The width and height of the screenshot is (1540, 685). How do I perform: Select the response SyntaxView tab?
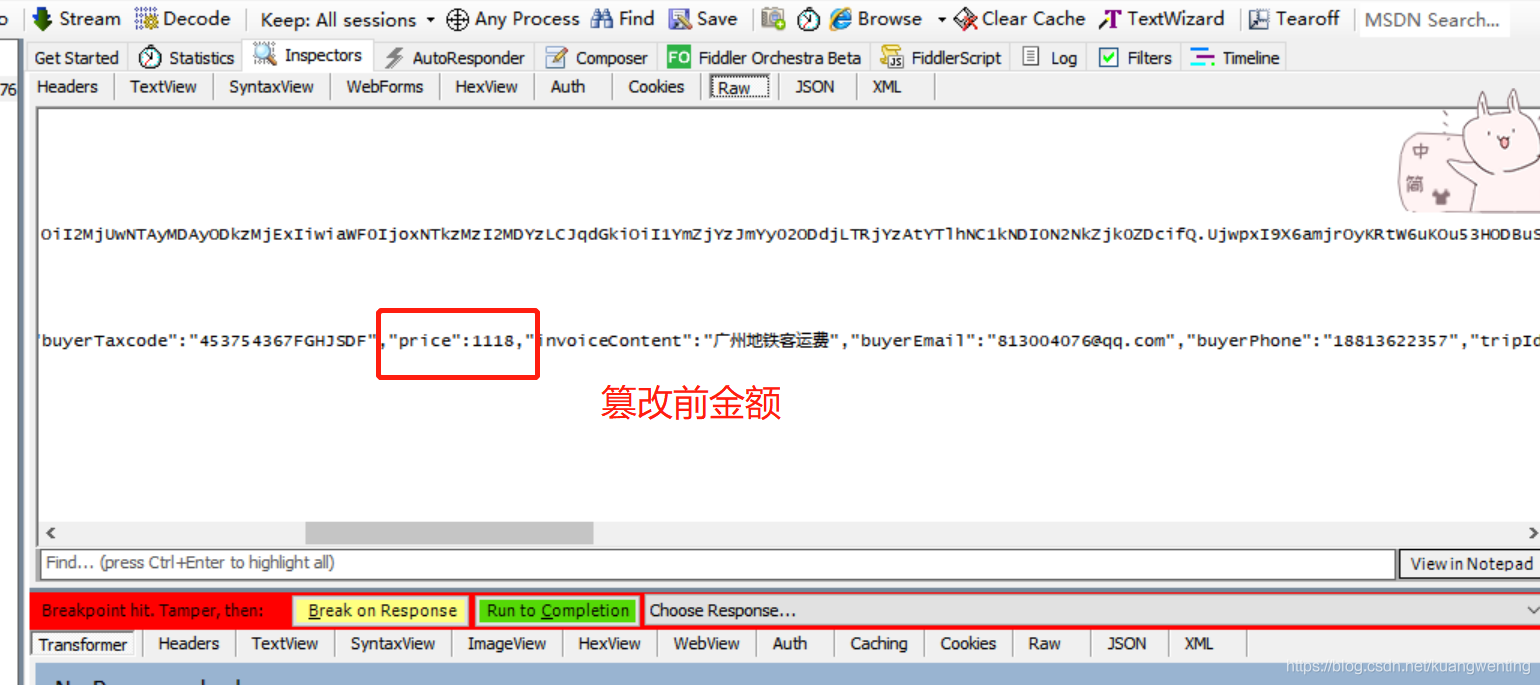click(393, 644)
